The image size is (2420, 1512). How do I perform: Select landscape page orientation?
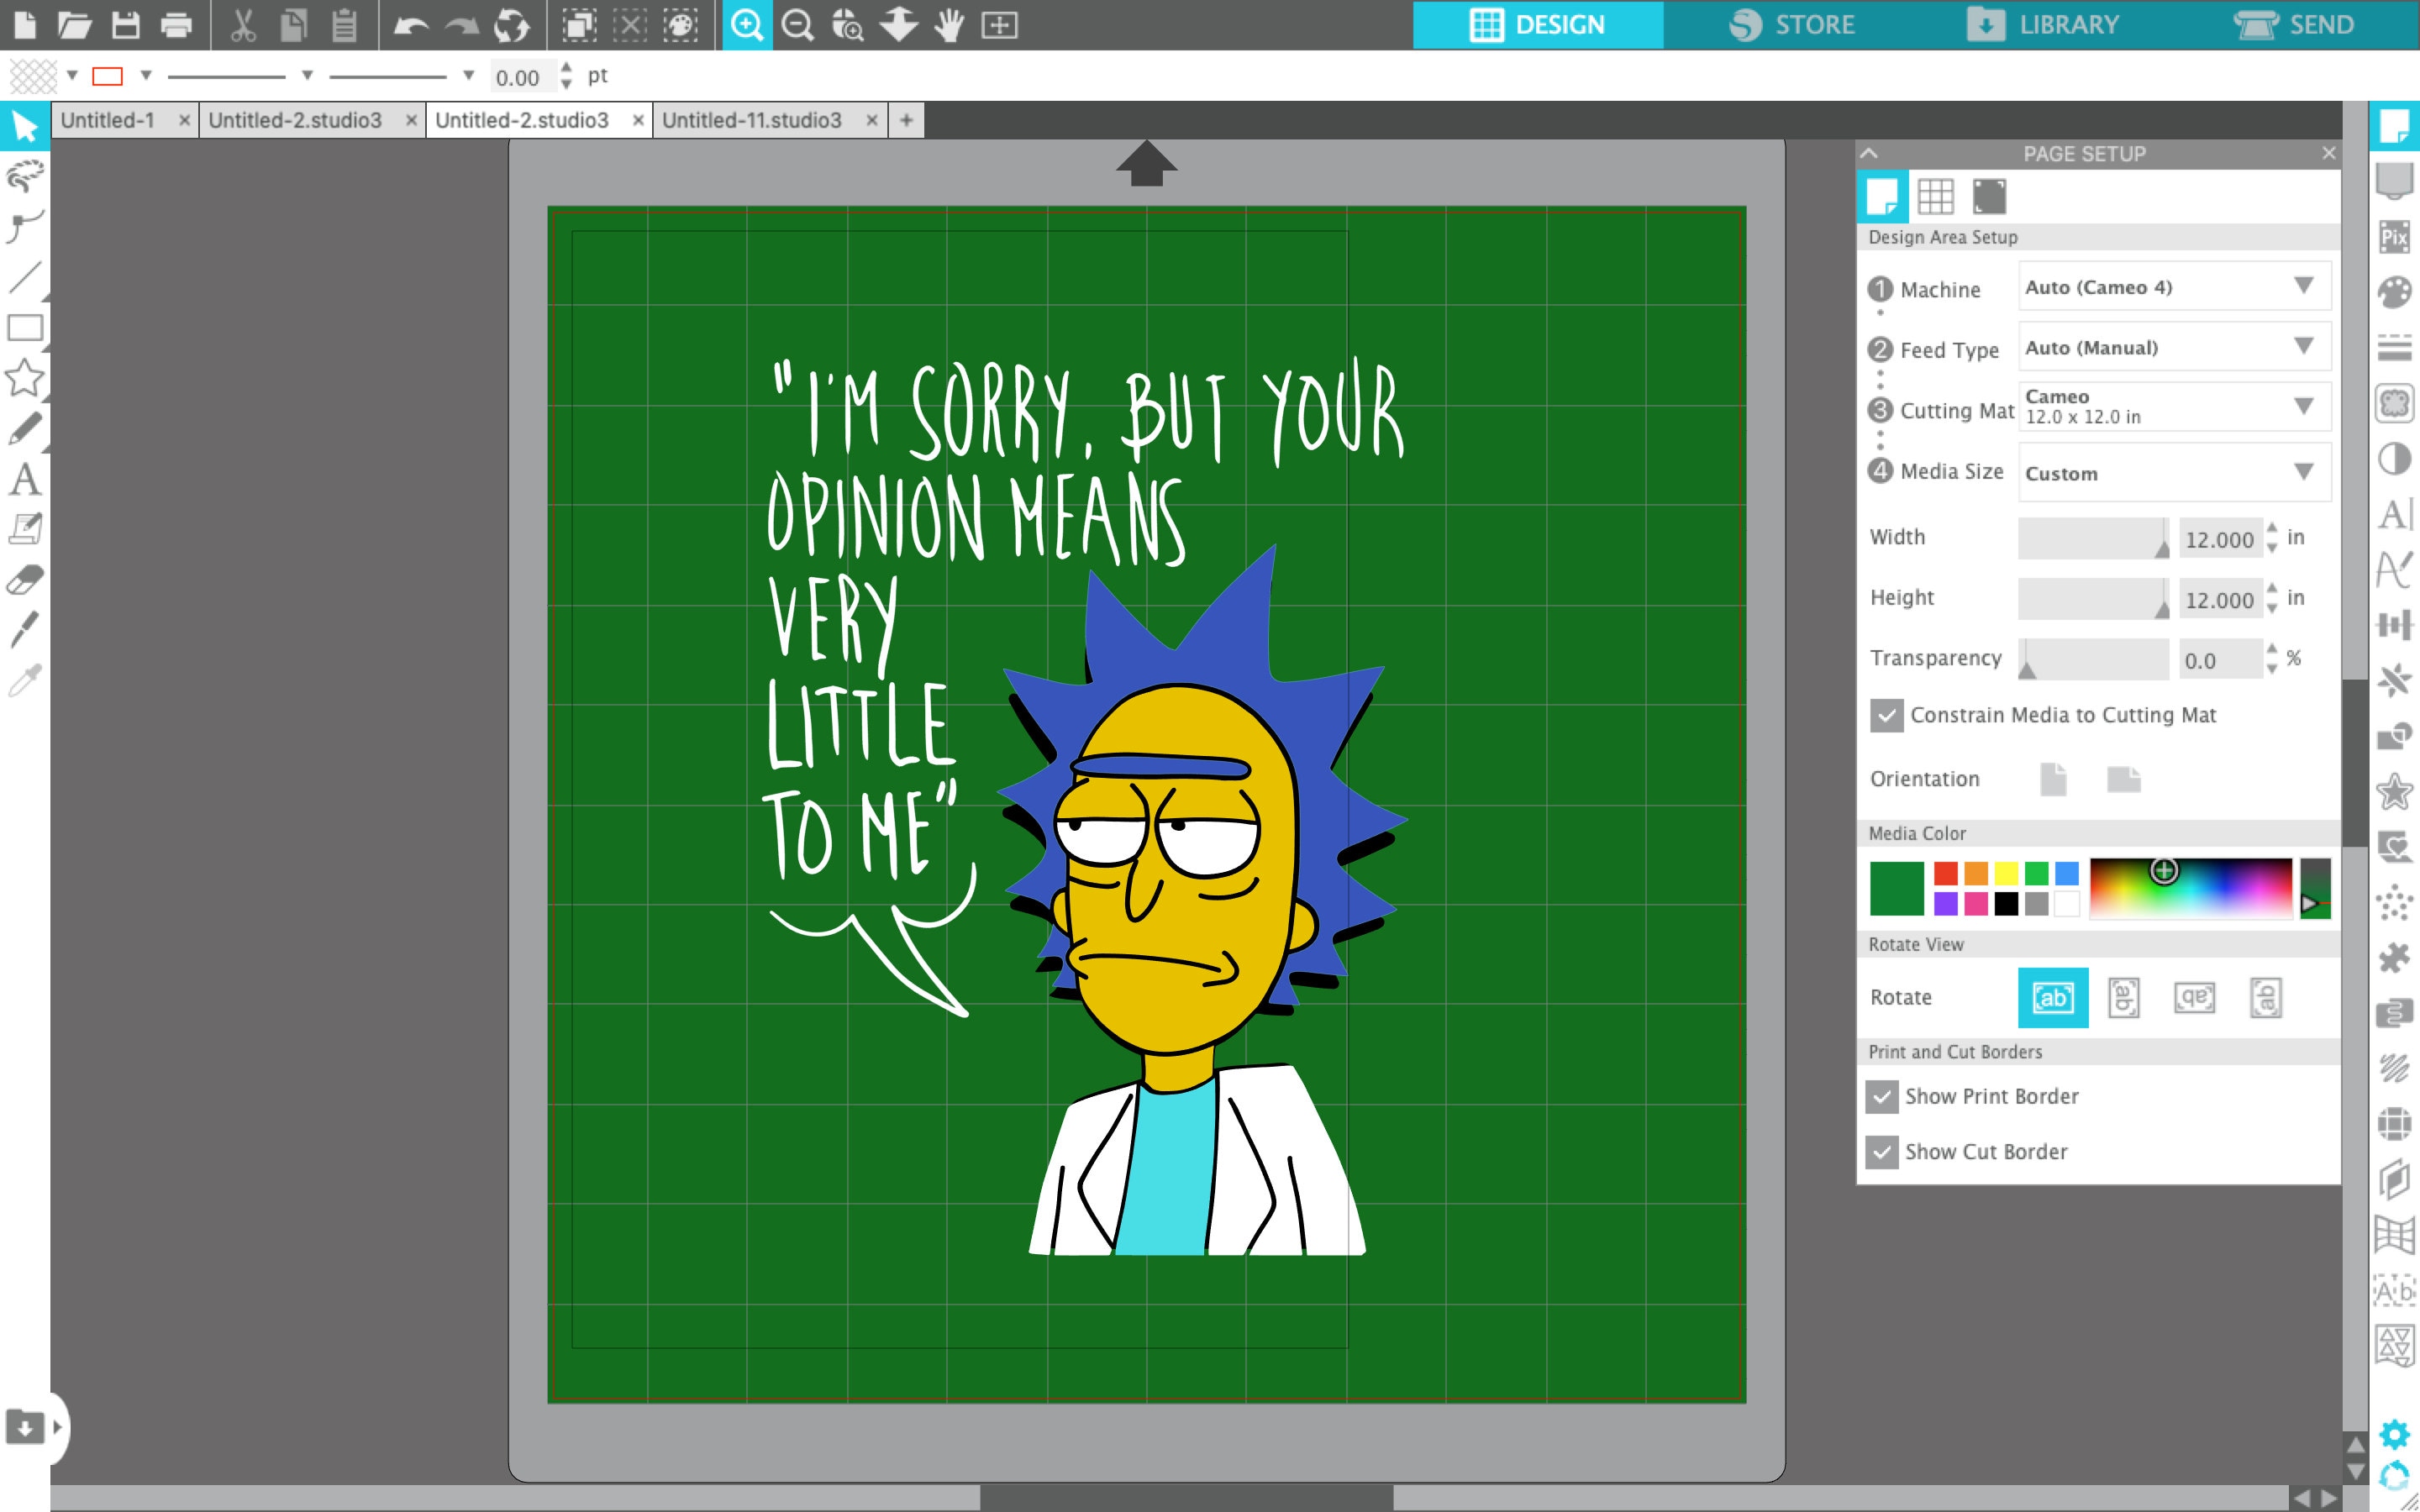pyautogui.click(x=2125, y=779)
